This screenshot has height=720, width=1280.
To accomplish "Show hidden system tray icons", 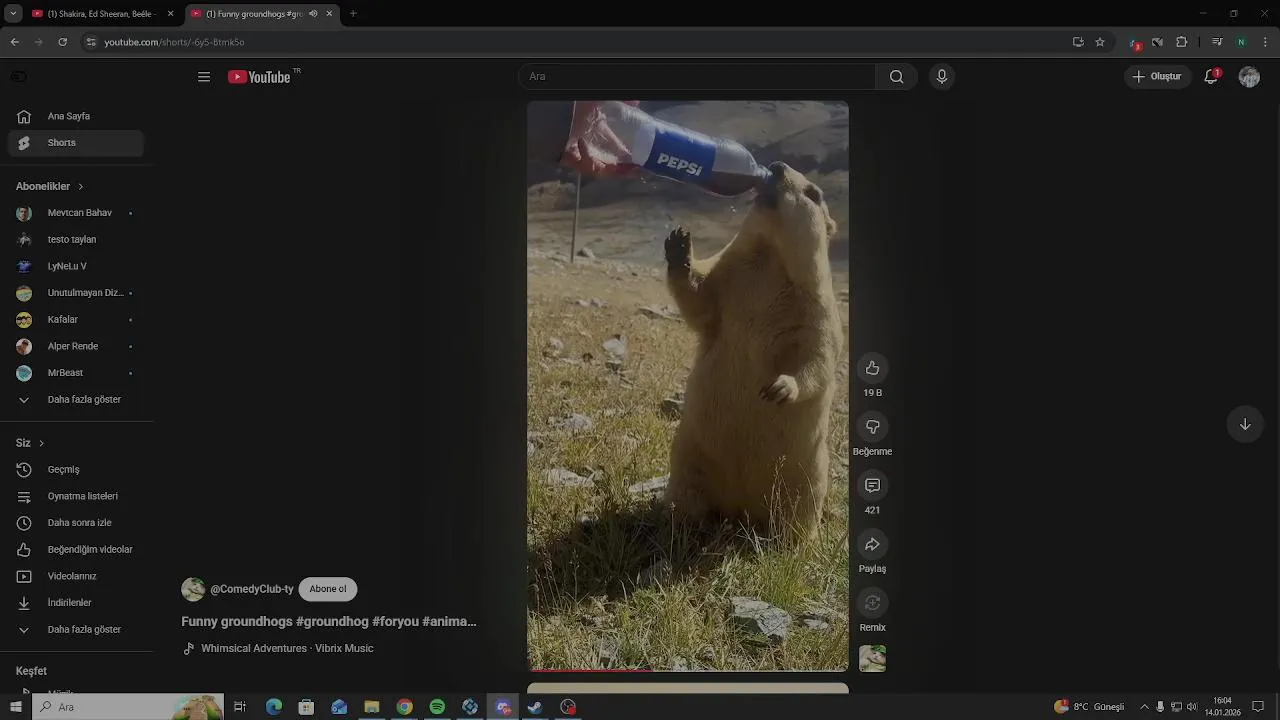I will (x=1144, y=707).
